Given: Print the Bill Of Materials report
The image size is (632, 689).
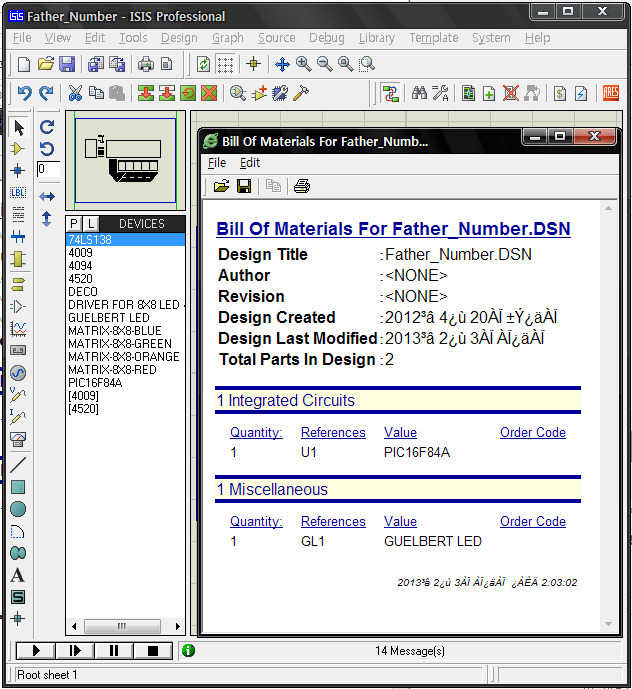Looking at the screenshot, I should point(301,186).
